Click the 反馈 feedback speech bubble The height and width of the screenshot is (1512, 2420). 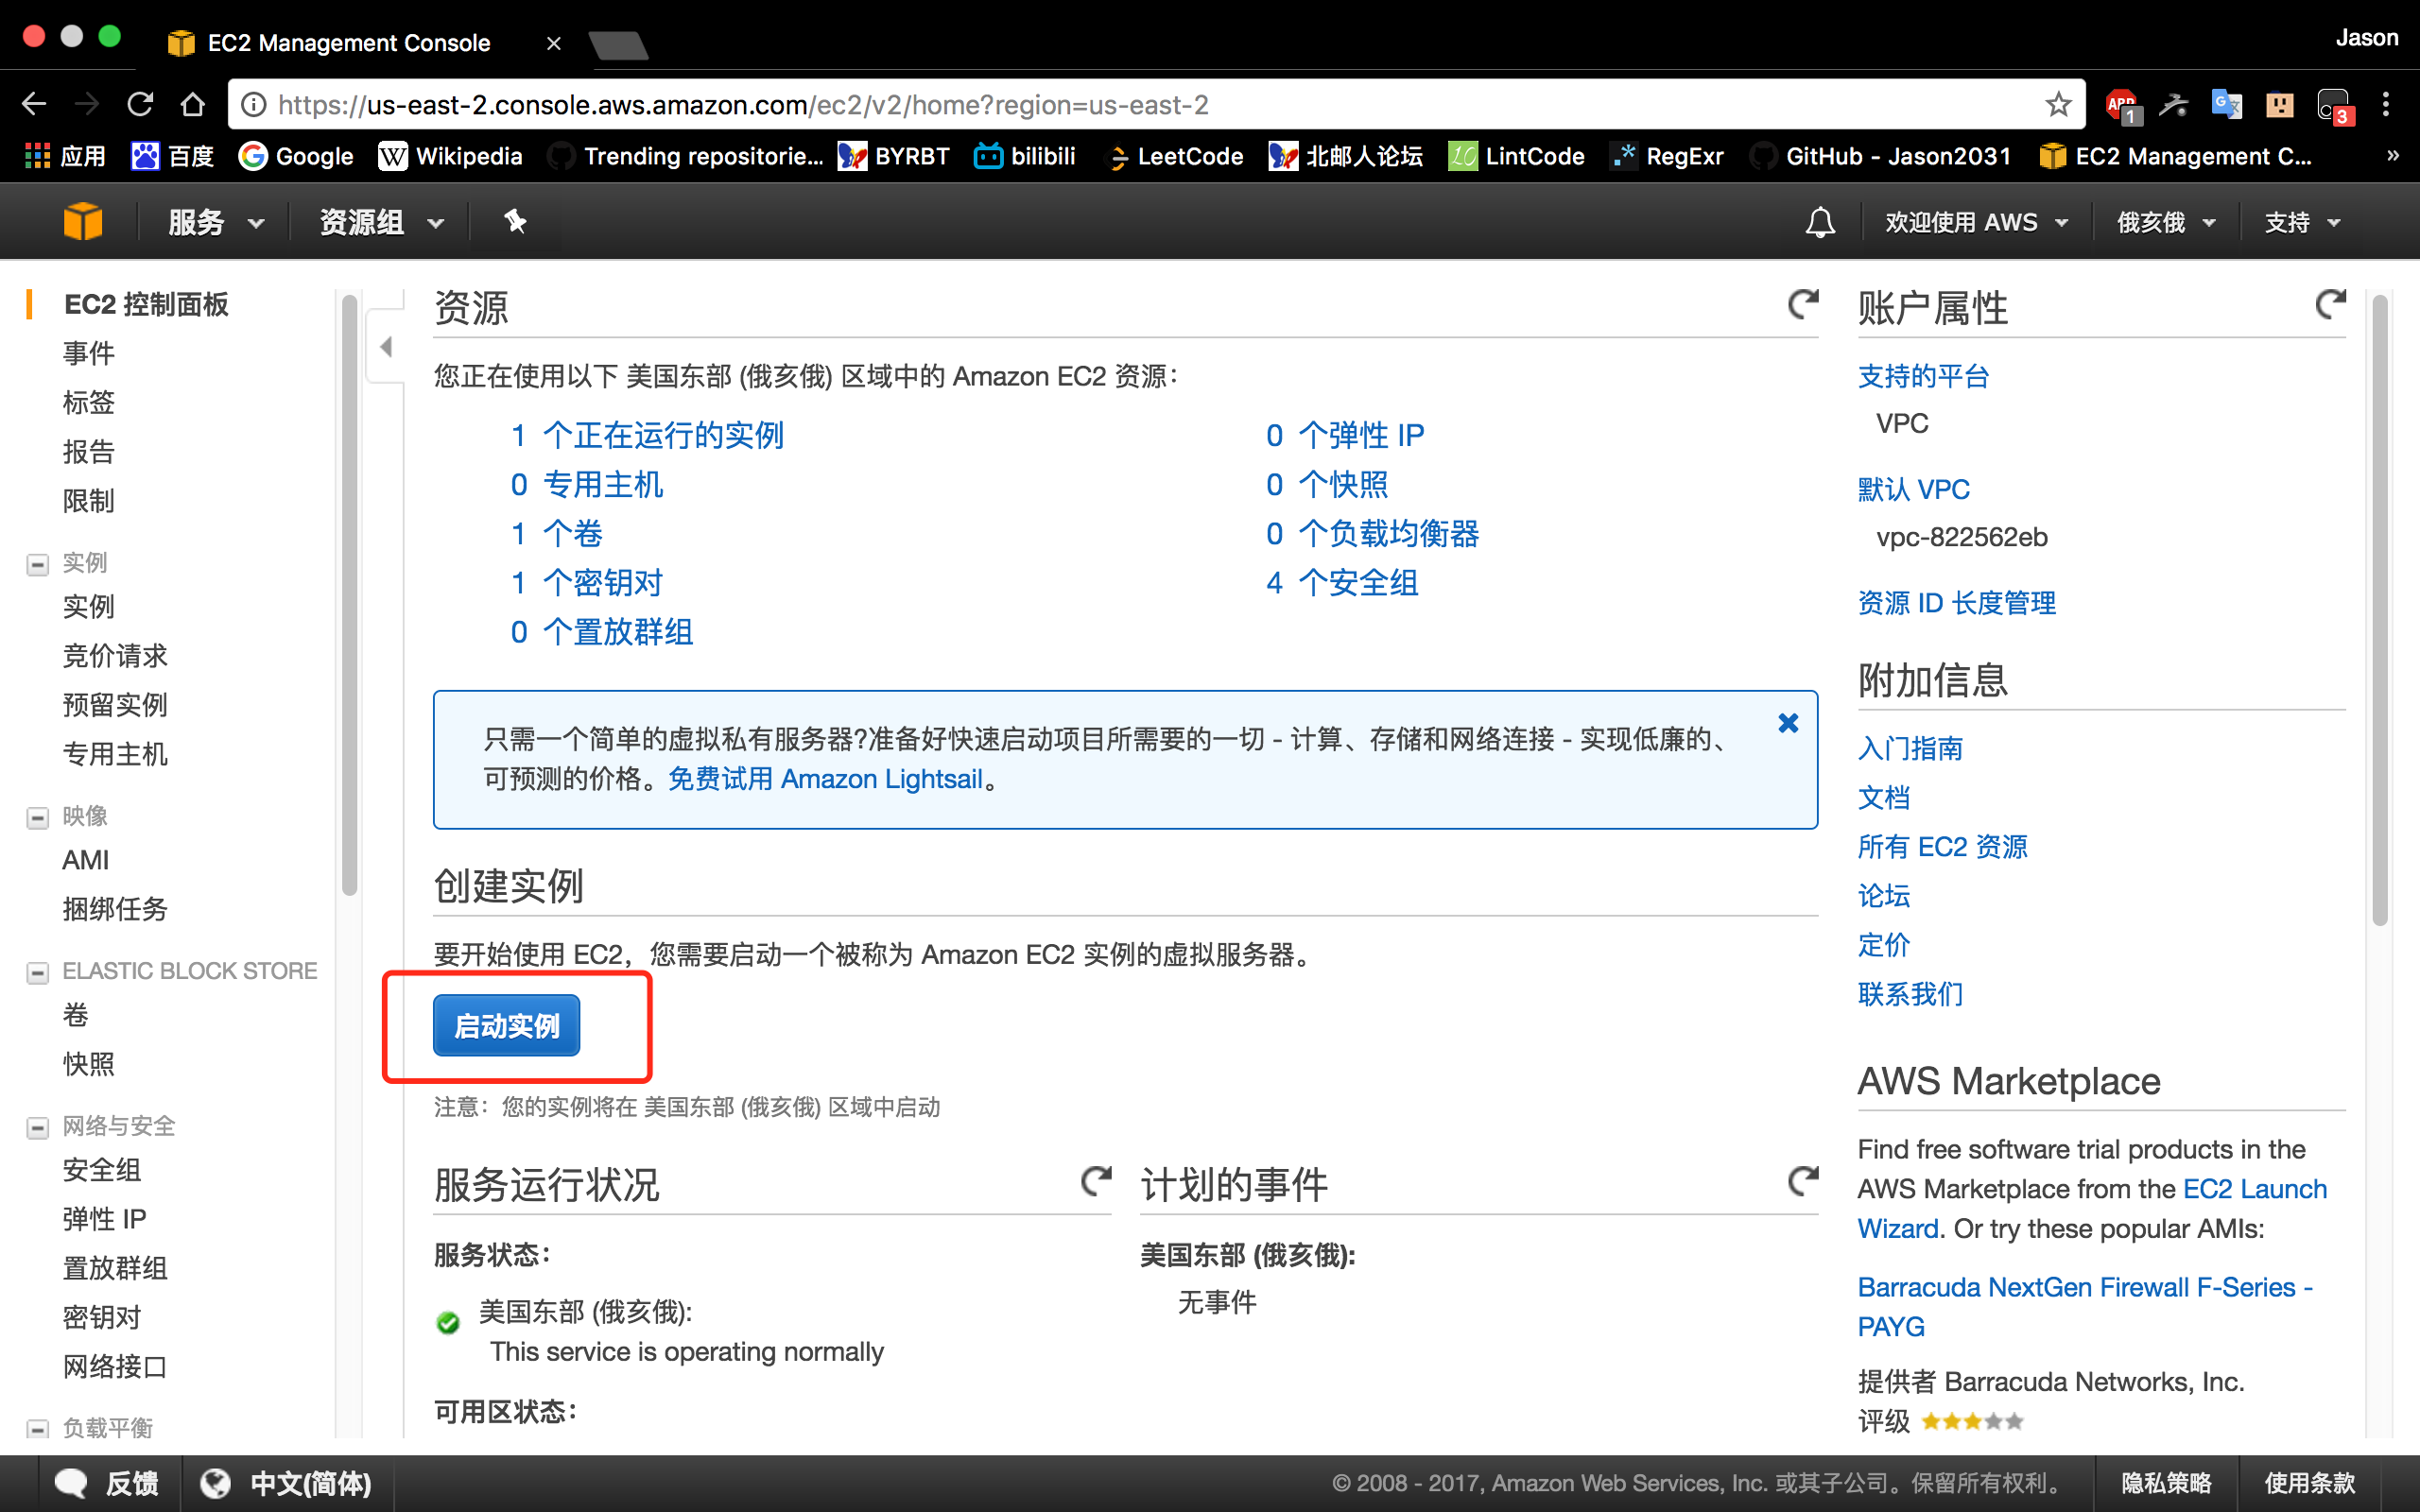108,1483
